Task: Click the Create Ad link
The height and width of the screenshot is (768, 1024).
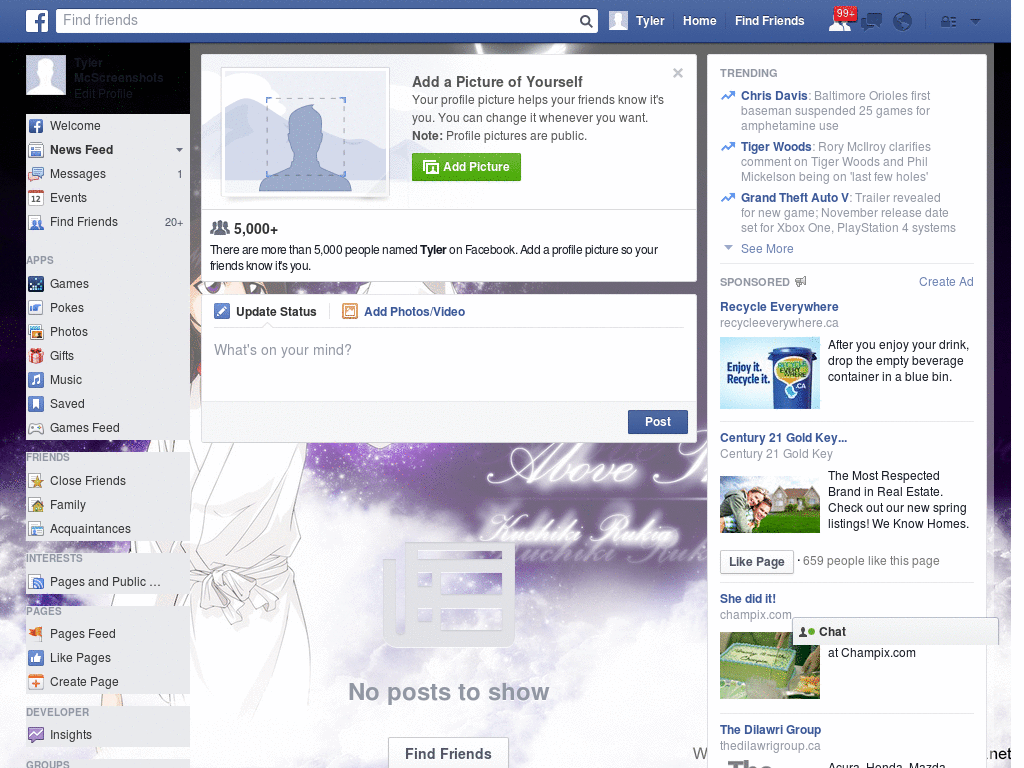Action: pos(946,281)
